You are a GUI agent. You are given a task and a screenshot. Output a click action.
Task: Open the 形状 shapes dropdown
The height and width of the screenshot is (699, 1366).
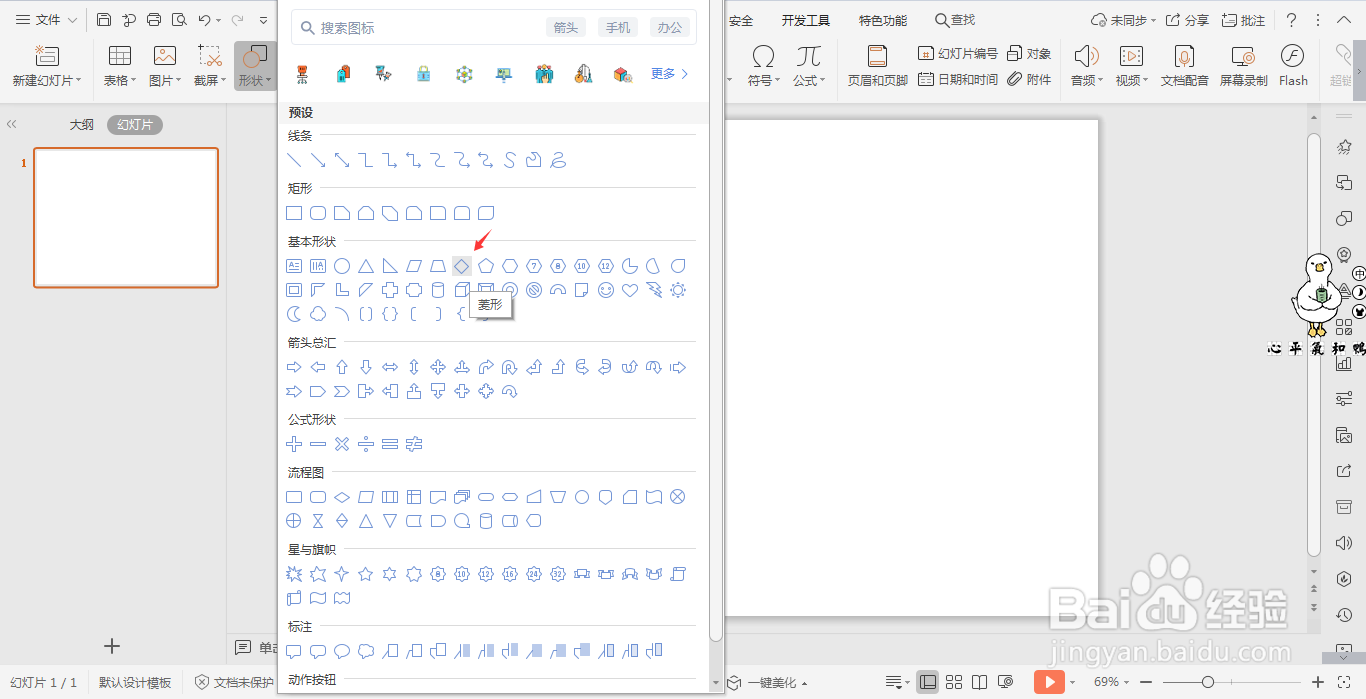254,66
